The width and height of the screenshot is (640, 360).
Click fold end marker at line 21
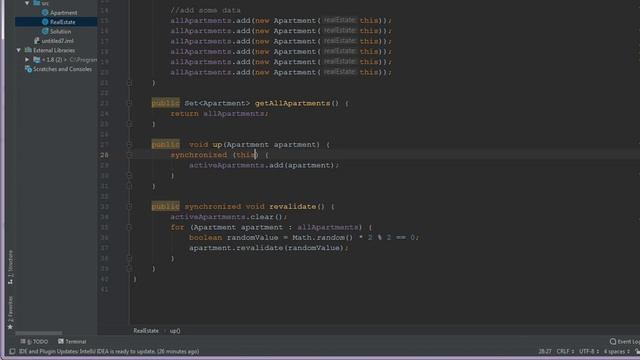point(129,83)
